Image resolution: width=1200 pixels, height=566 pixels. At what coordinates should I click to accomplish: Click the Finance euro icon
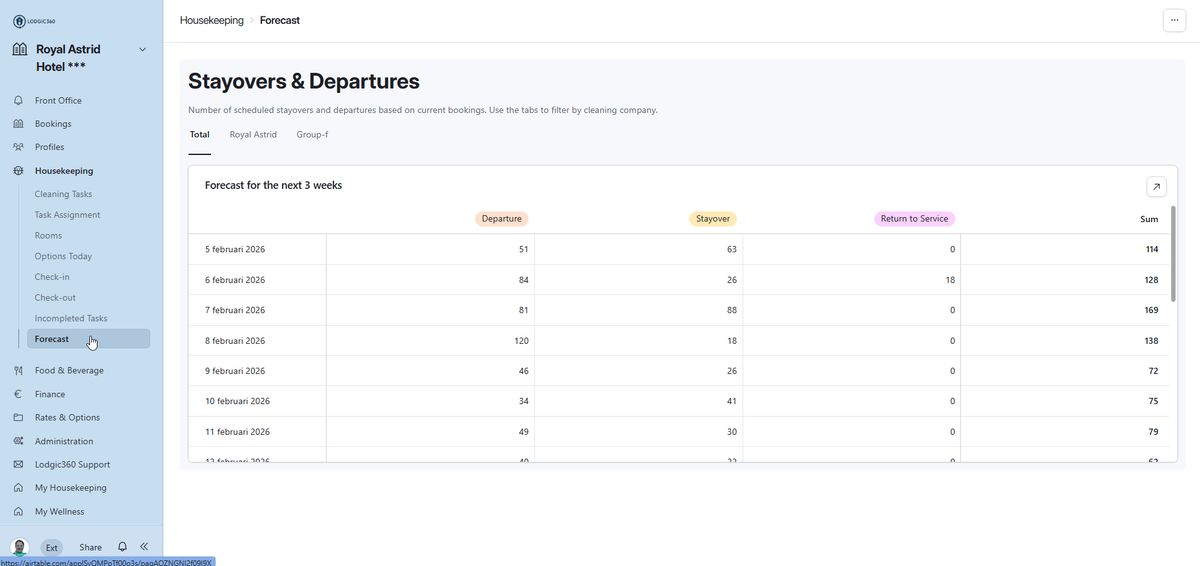pos(18,394)
